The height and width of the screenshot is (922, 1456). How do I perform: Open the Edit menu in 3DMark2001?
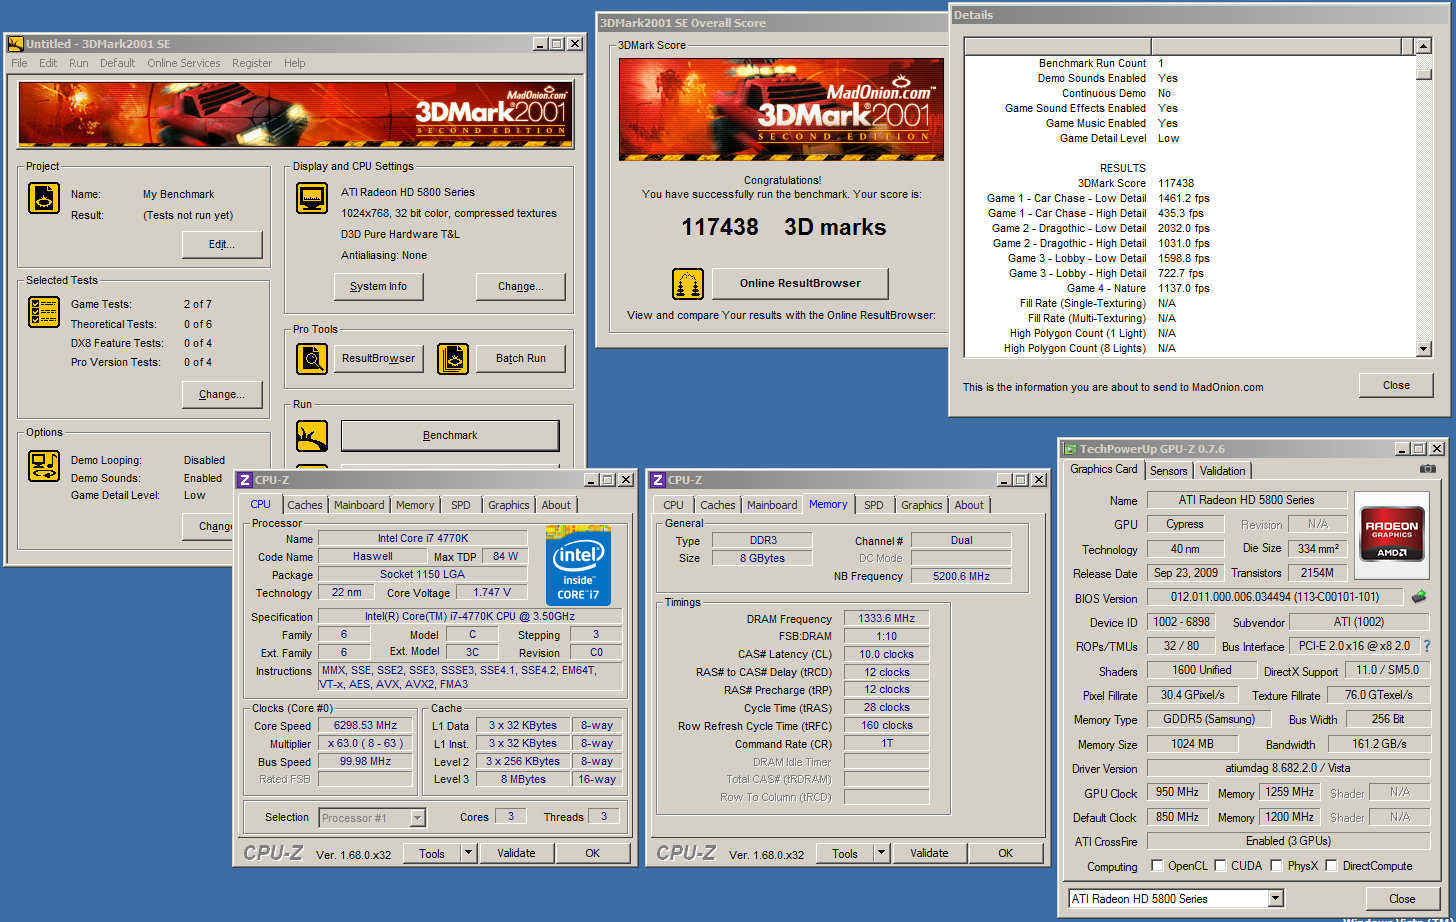(x=48, y=63)
